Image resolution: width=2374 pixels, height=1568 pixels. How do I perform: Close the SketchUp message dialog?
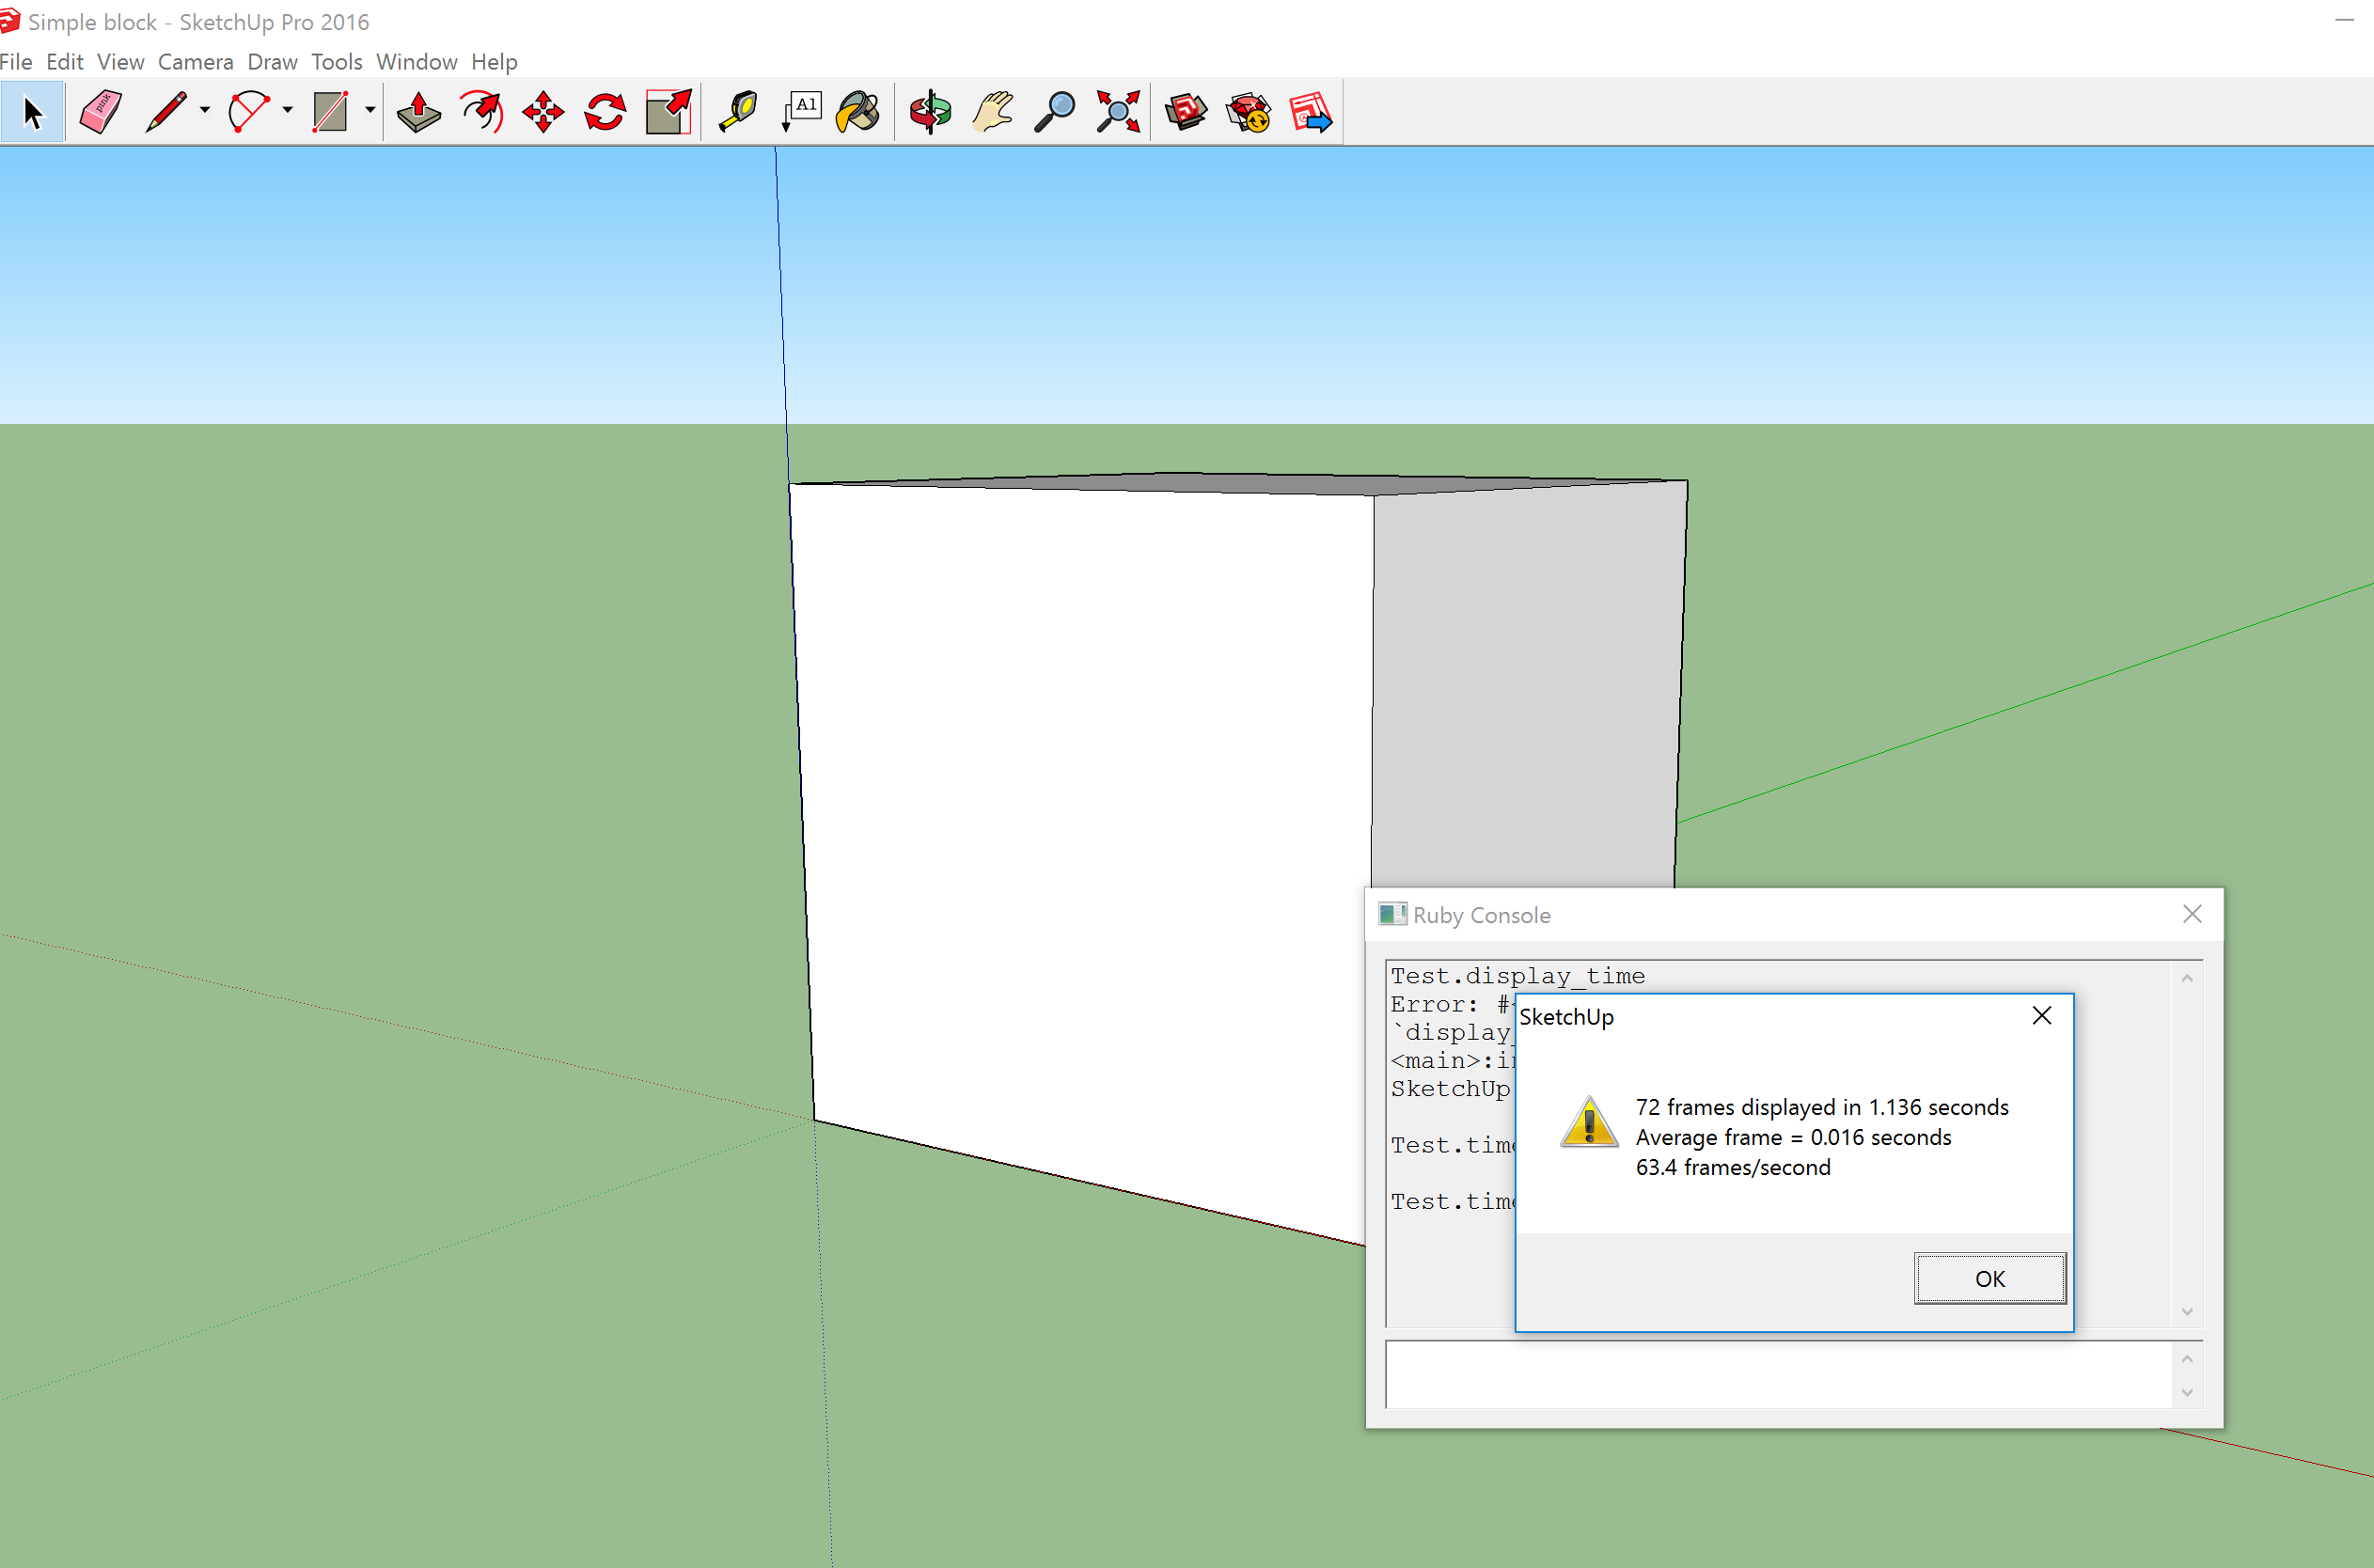[x=2041, y=1016]
